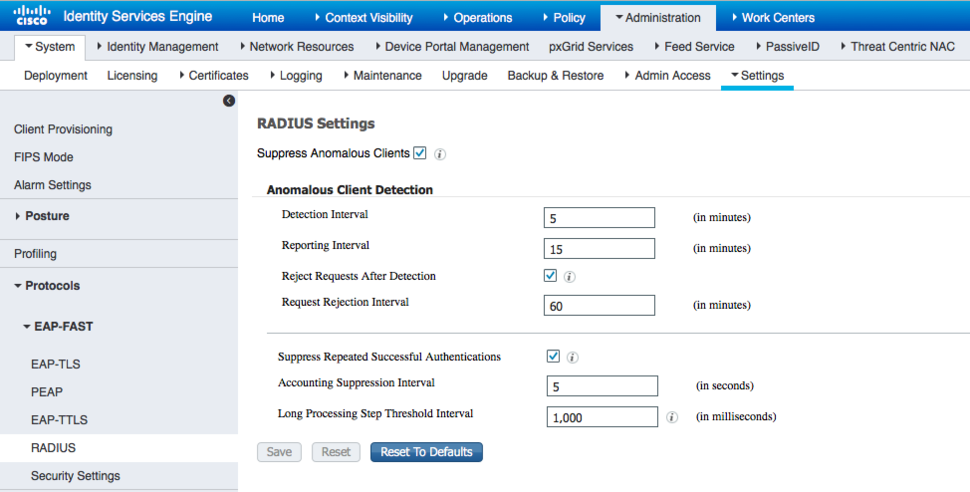Expand the Device Portal Management submenu
This screenshot has width=970, height=492.
pos(452,46)
